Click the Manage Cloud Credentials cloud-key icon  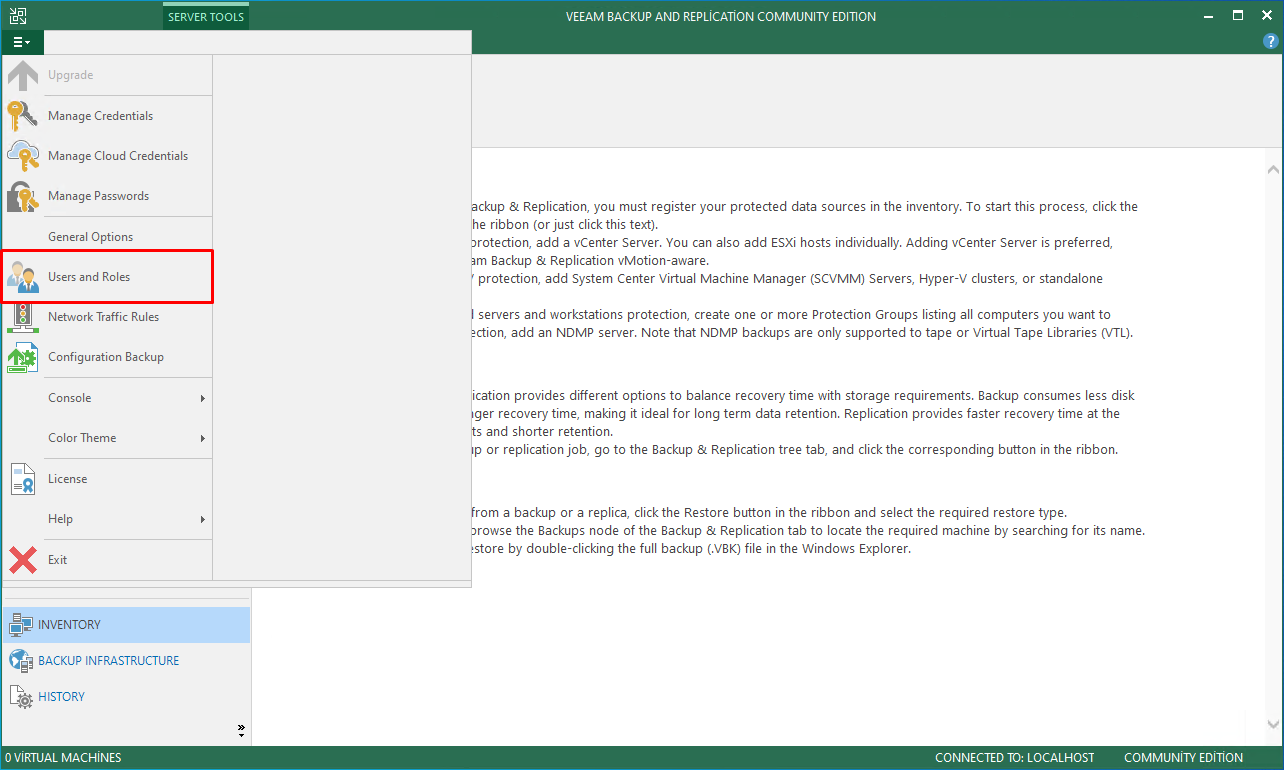pyautogui.click(x=23, y=156)
